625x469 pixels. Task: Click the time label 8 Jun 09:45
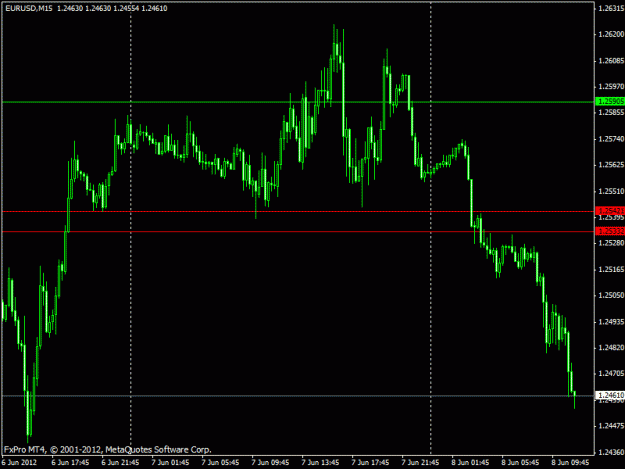click(x=570, y=462)
